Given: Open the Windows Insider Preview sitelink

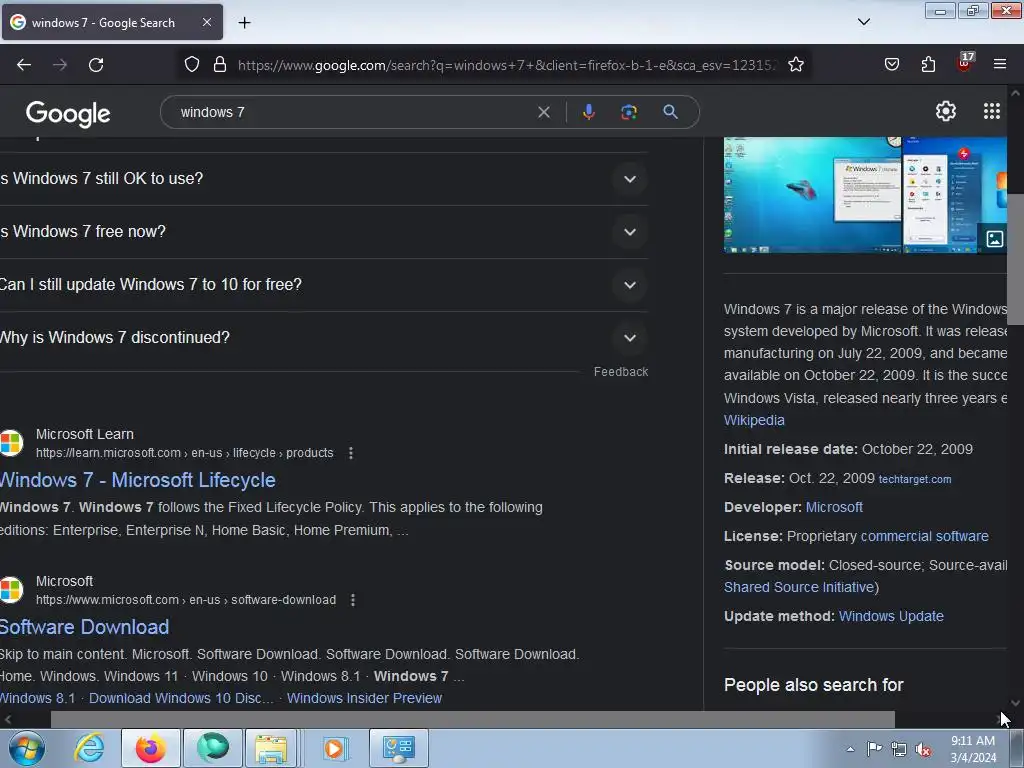Looking at the screenshot, I should click(x=364, y=698).
